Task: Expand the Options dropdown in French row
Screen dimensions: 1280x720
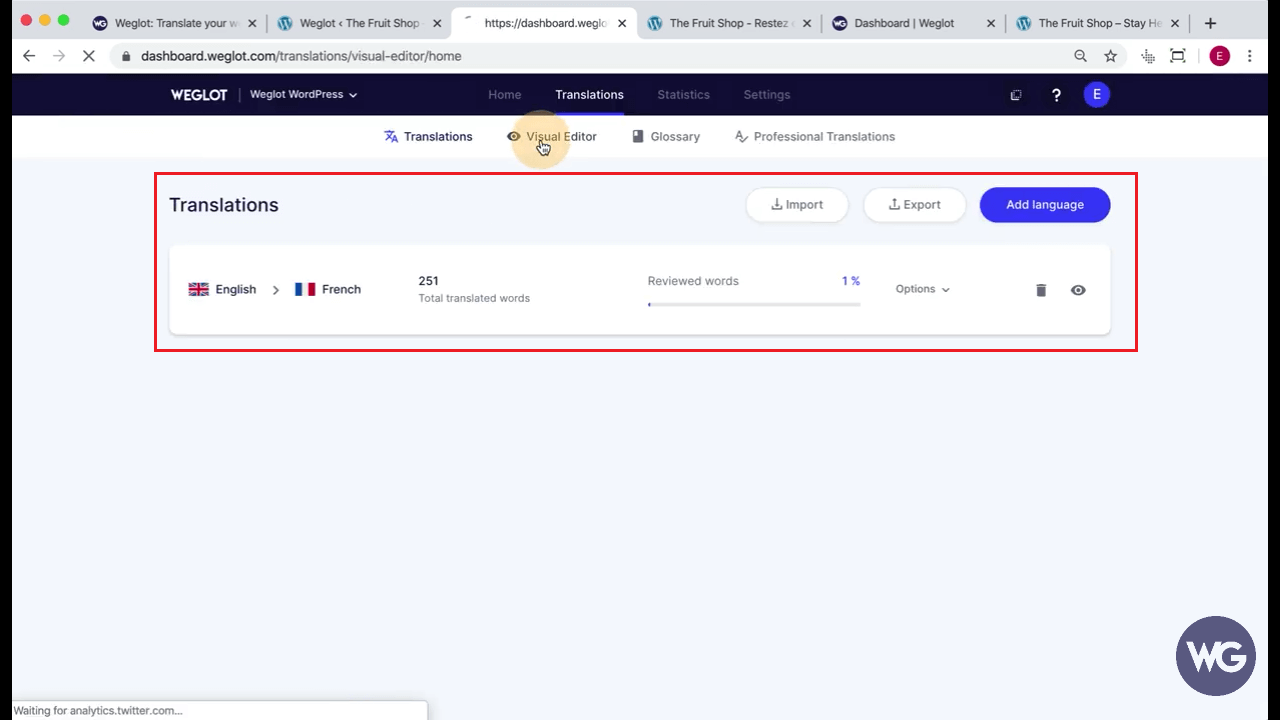Action: [922, 289]
